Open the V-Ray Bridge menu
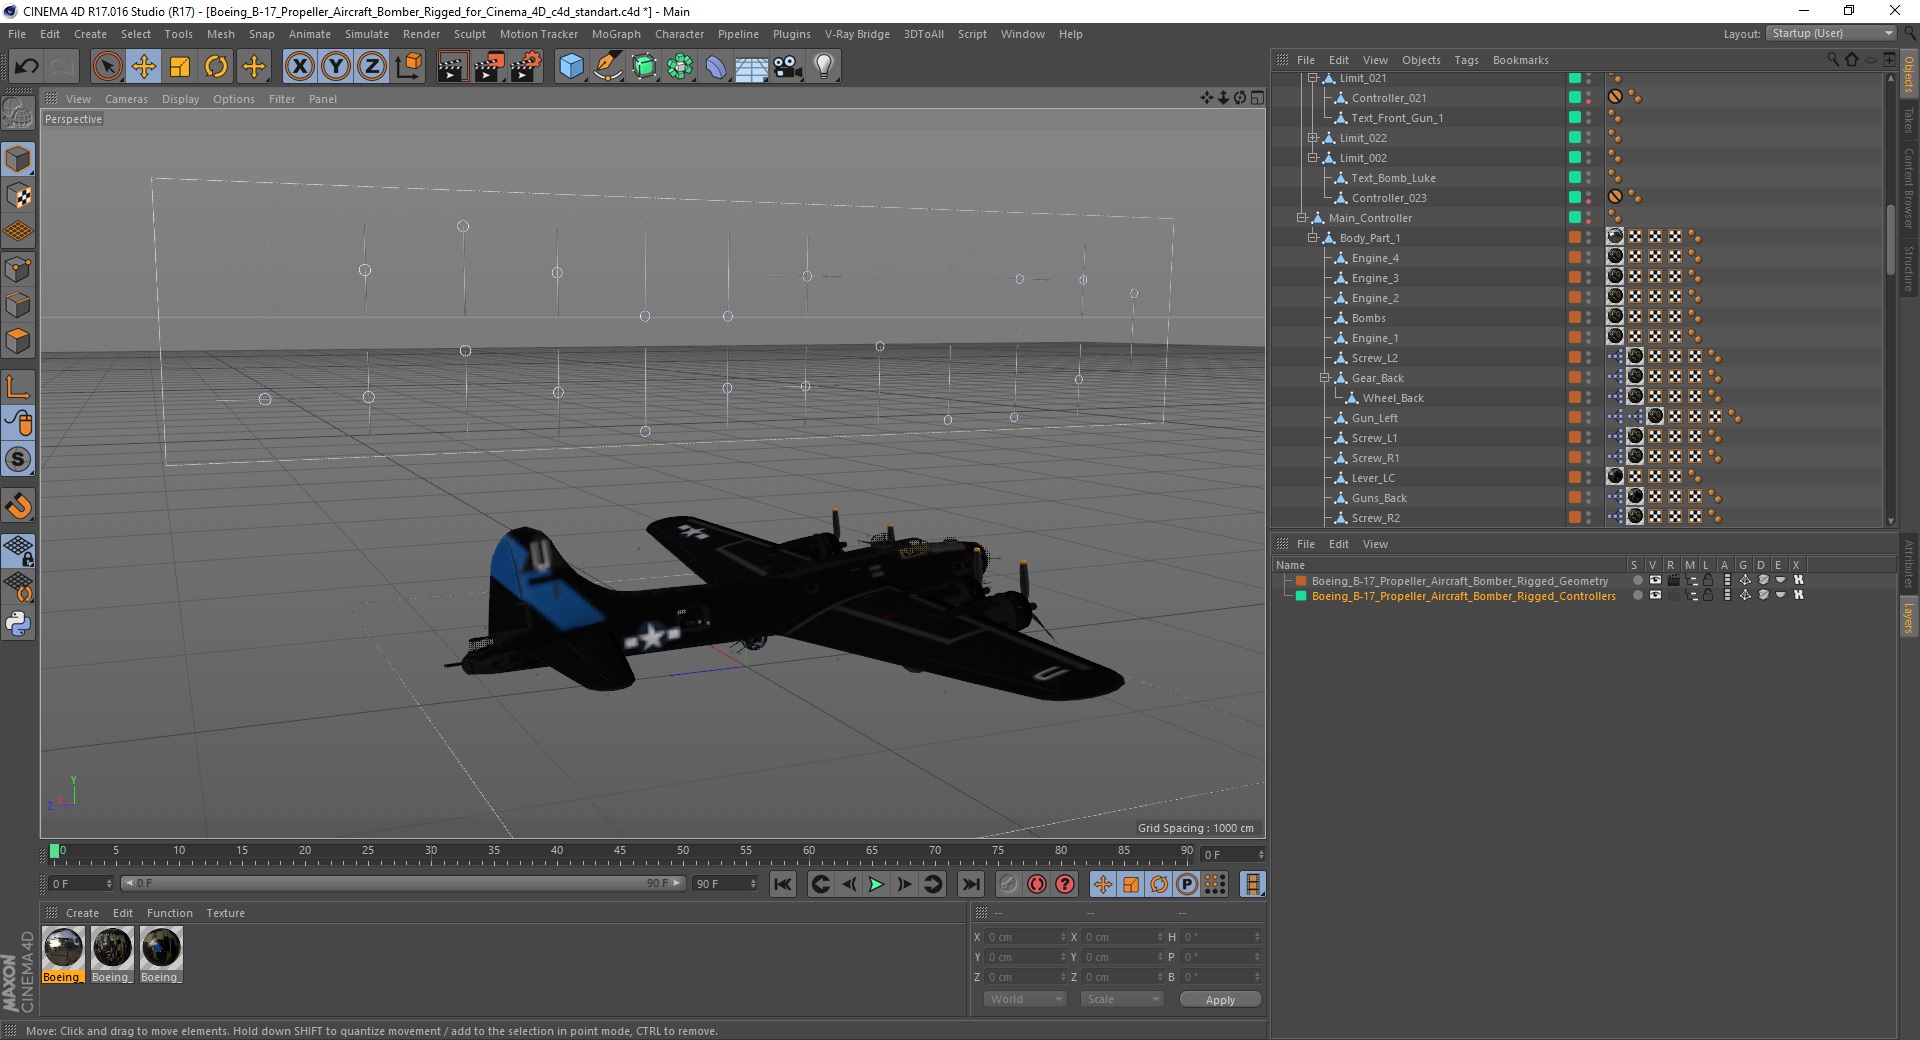The height and width of the screenshot is (1040, 1920). click(857, 34)
